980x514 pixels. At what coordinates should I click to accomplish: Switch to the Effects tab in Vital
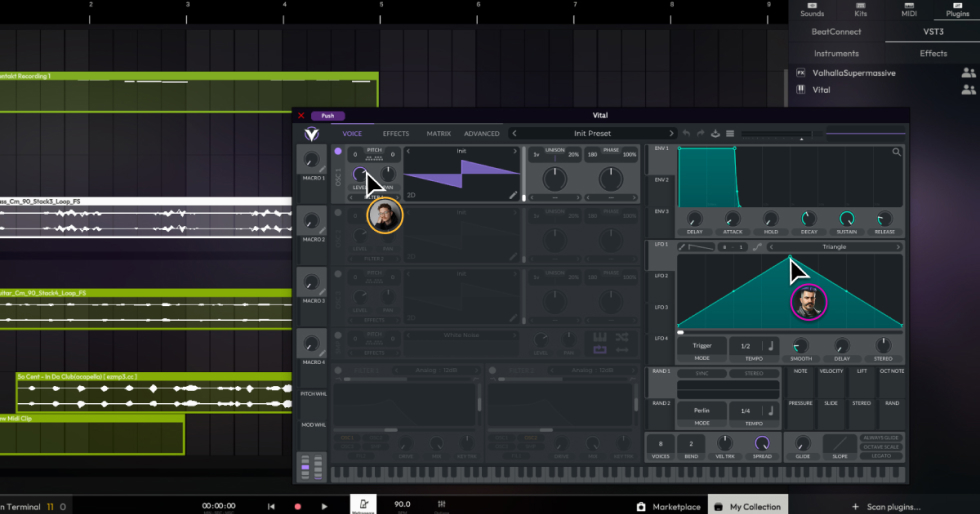coord(396,134)
